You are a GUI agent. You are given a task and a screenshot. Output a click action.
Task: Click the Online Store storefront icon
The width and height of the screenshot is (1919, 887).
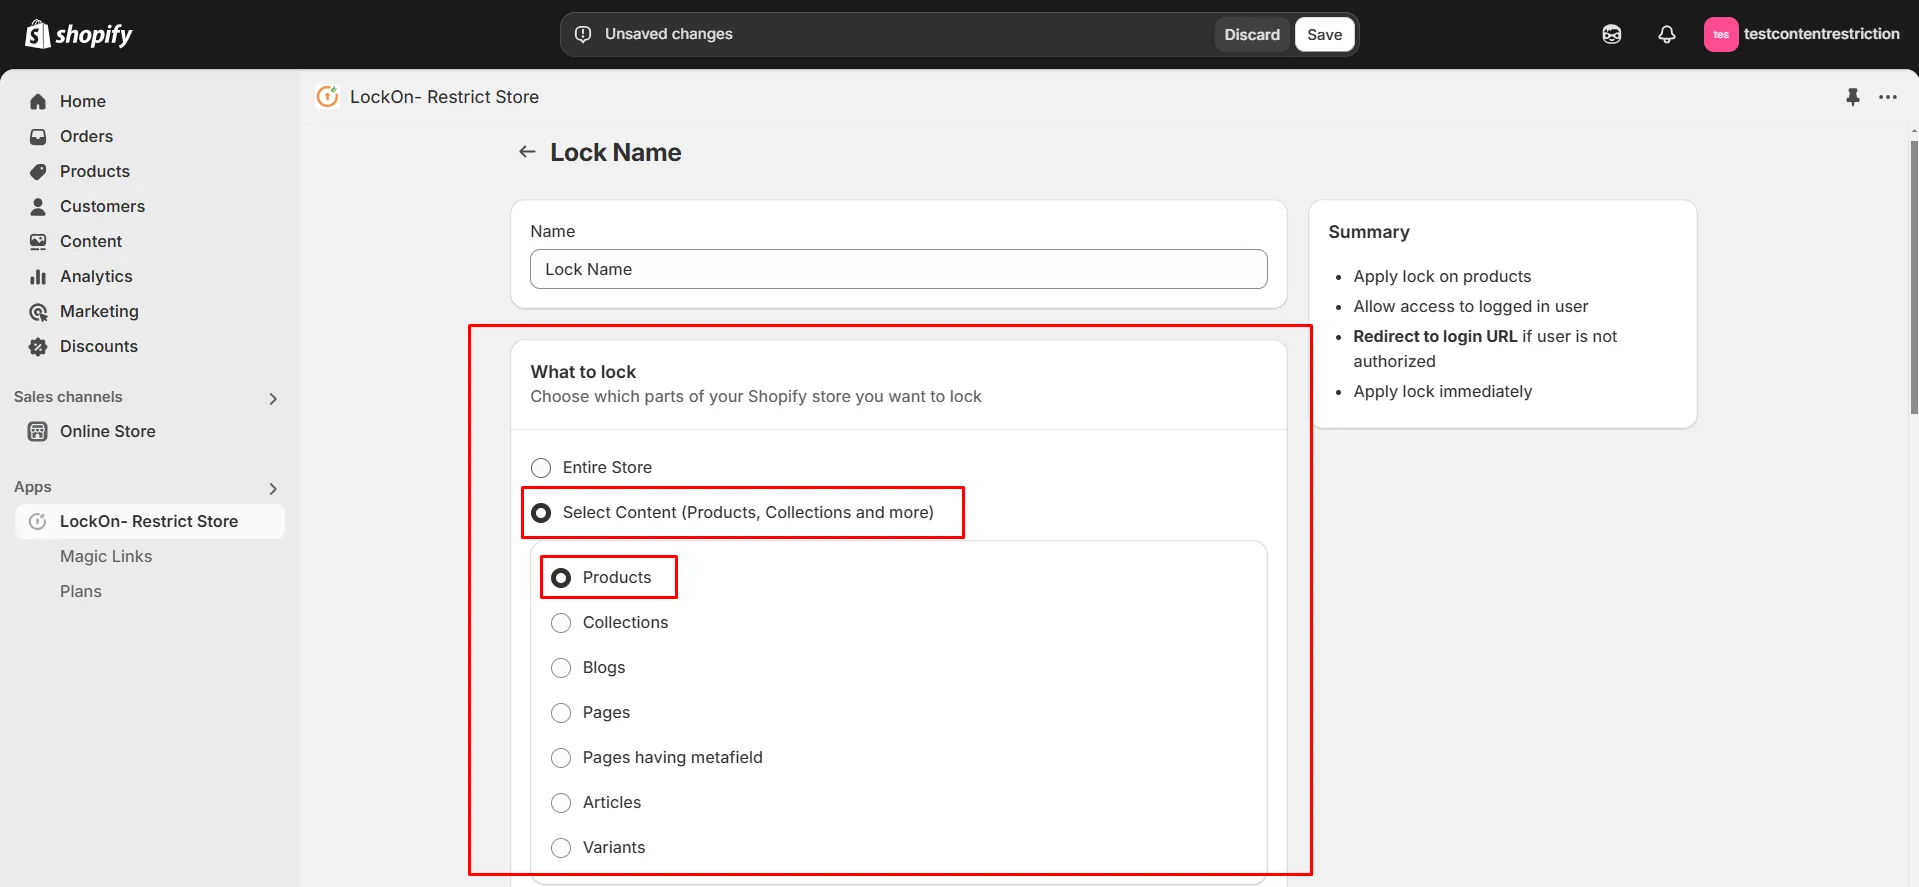38,431
